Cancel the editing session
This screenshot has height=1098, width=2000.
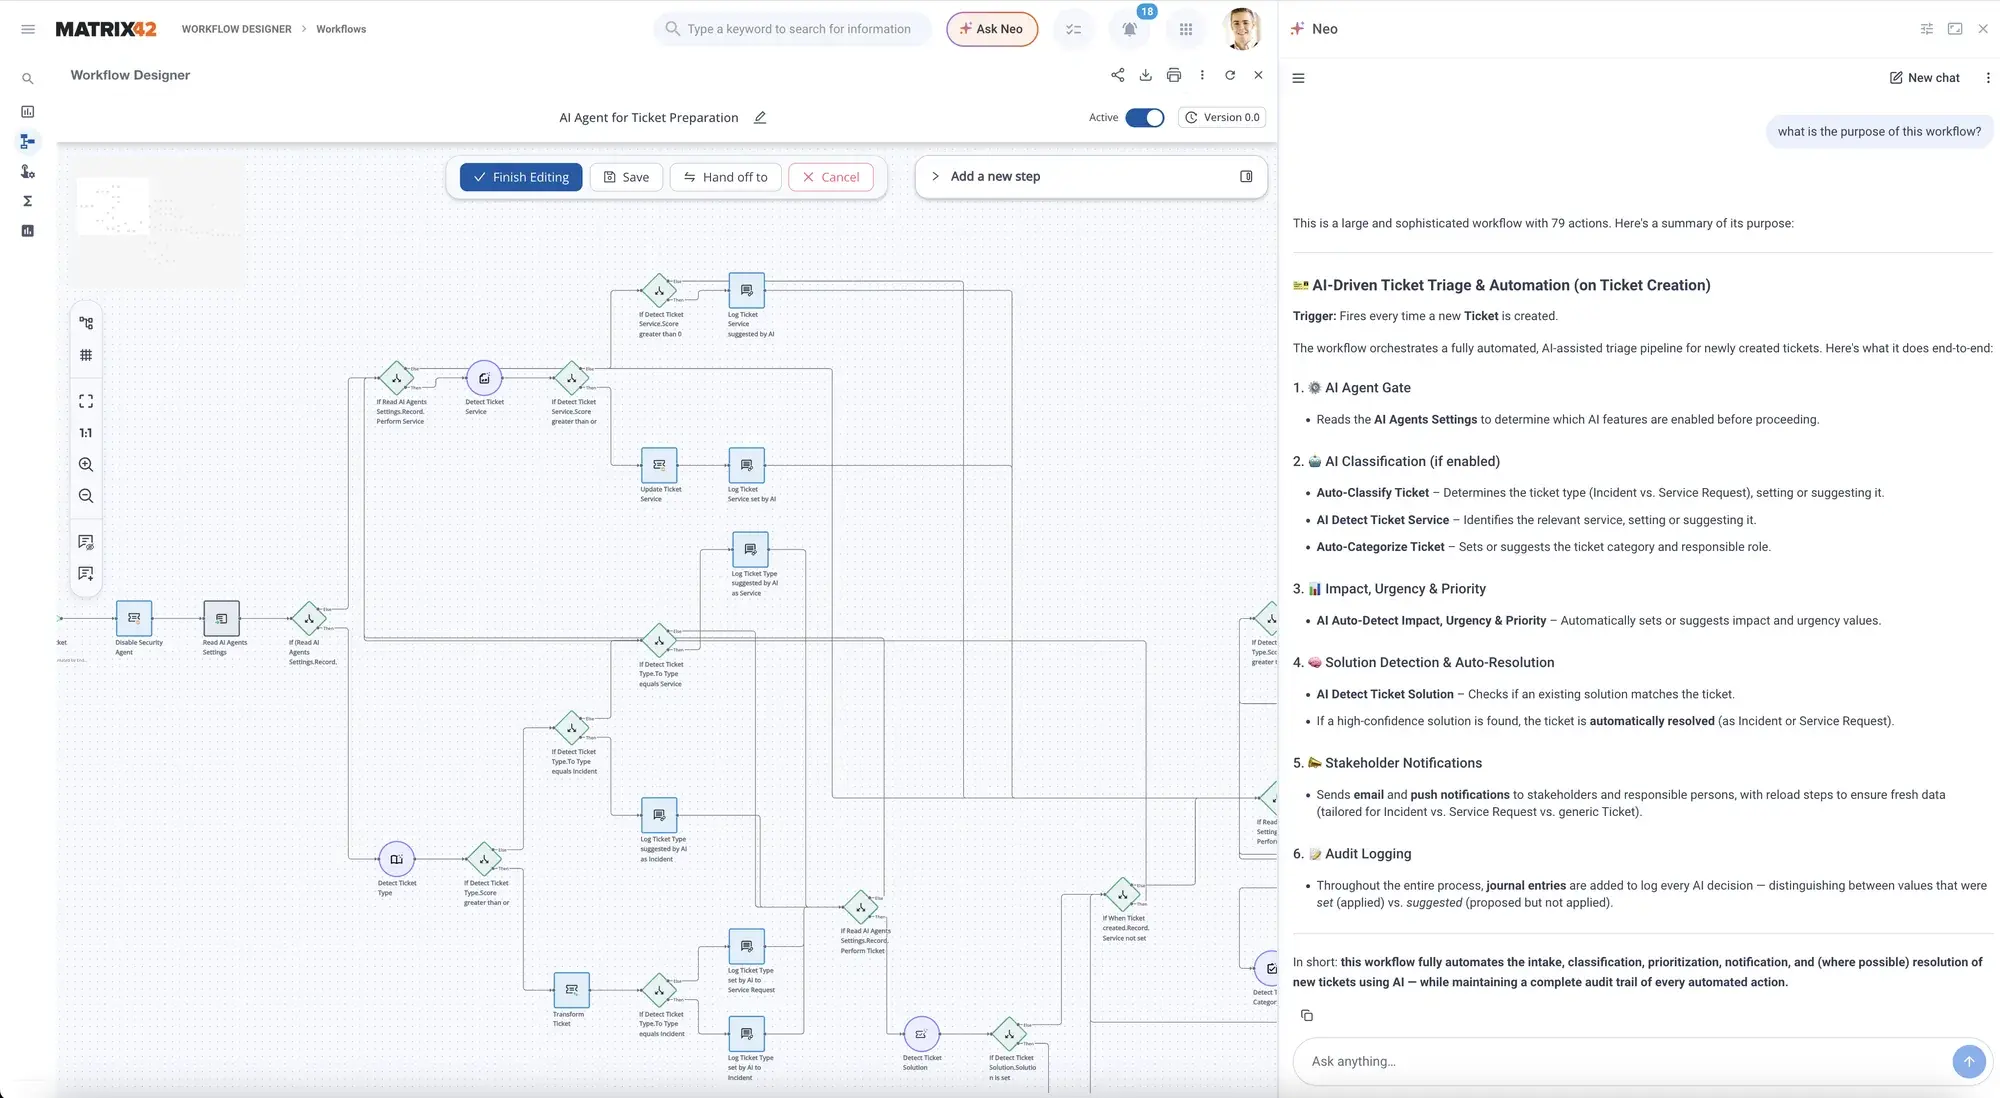point(831,177)
